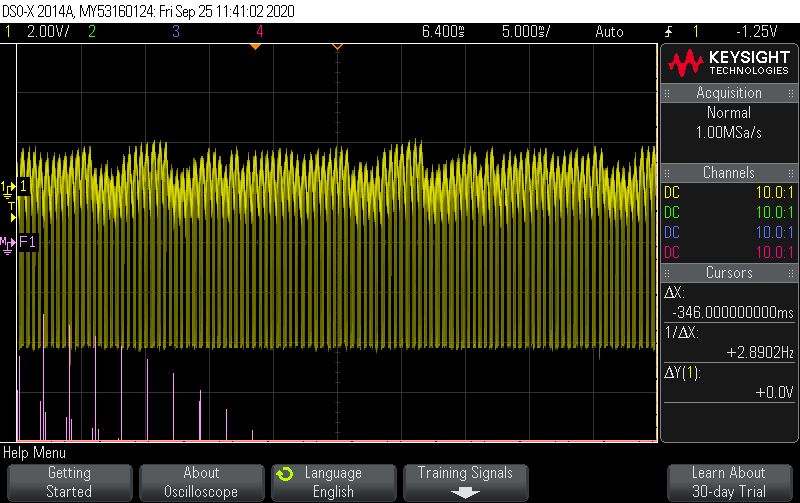Screen dimensions: 800x503
Task: Click magenta 10.0:1 probe ratio value
Action: pos(774,253)
